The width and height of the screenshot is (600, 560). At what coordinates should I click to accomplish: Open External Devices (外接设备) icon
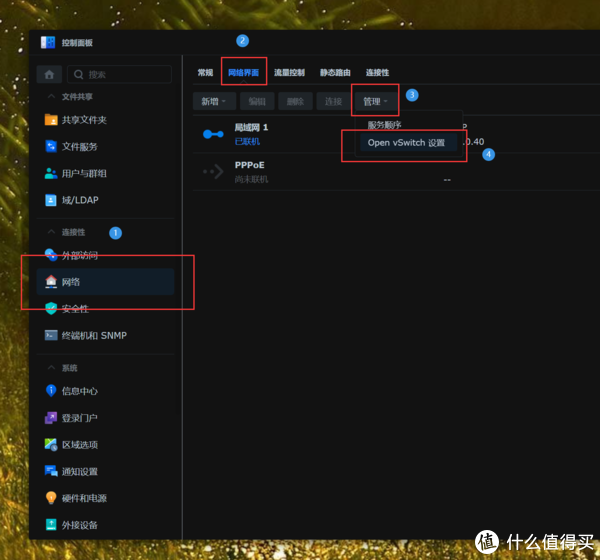click(51, 524)
